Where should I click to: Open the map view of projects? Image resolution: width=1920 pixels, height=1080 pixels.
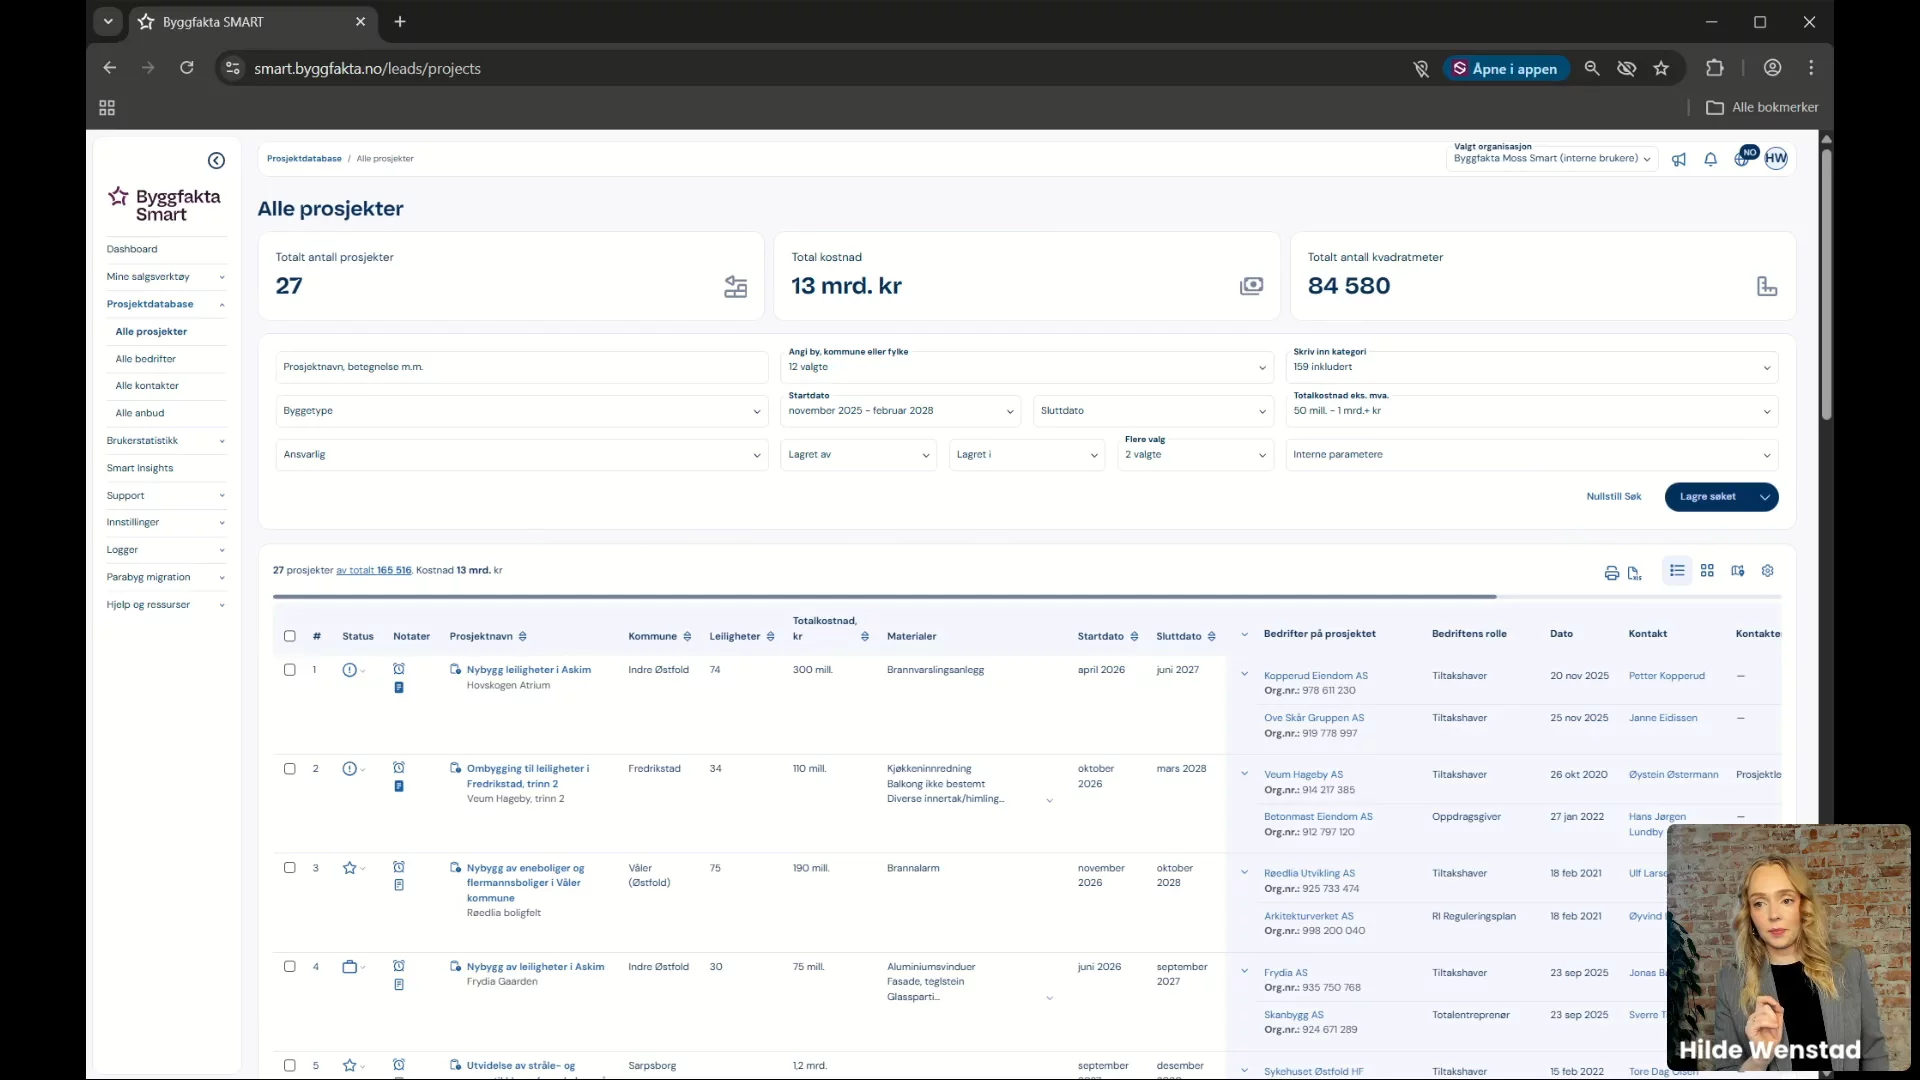pos(1738,571)
